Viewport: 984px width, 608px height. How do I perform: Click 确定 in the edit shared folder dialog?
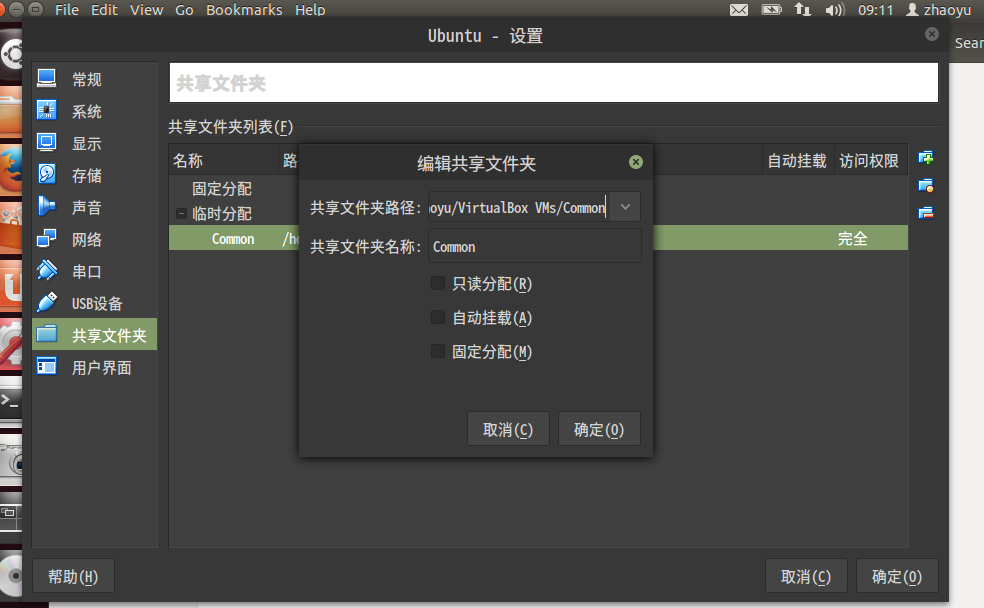(x=598, y=430)
